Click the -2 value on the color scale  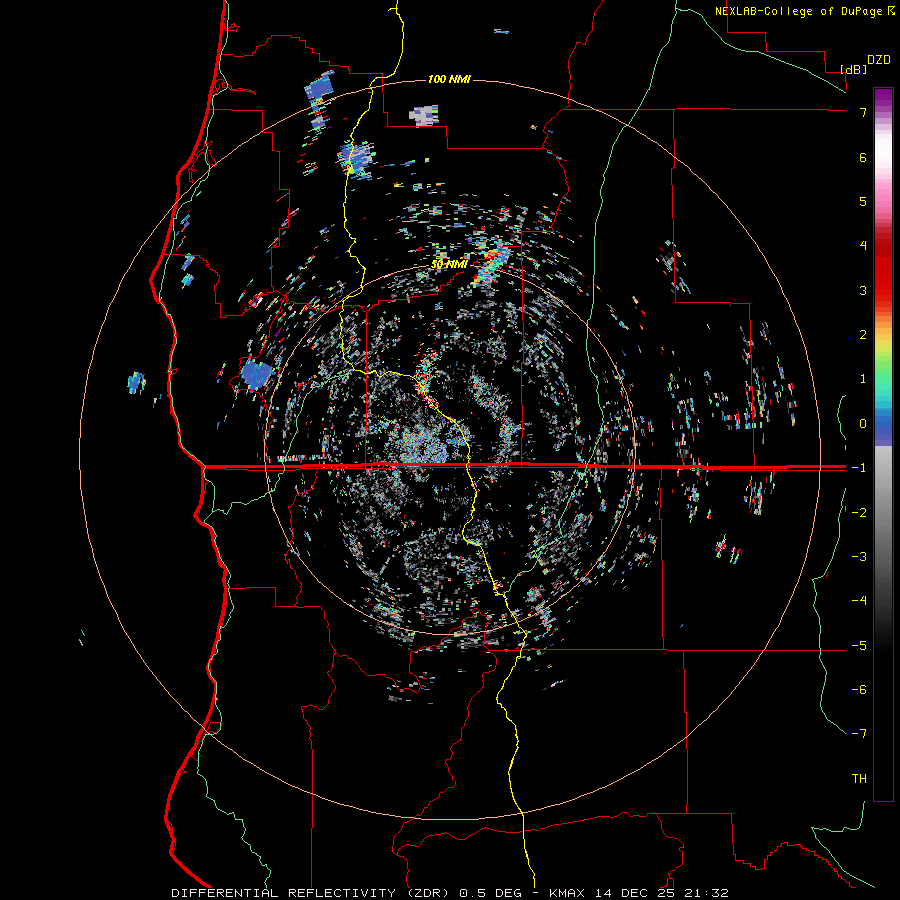point(859,513)
